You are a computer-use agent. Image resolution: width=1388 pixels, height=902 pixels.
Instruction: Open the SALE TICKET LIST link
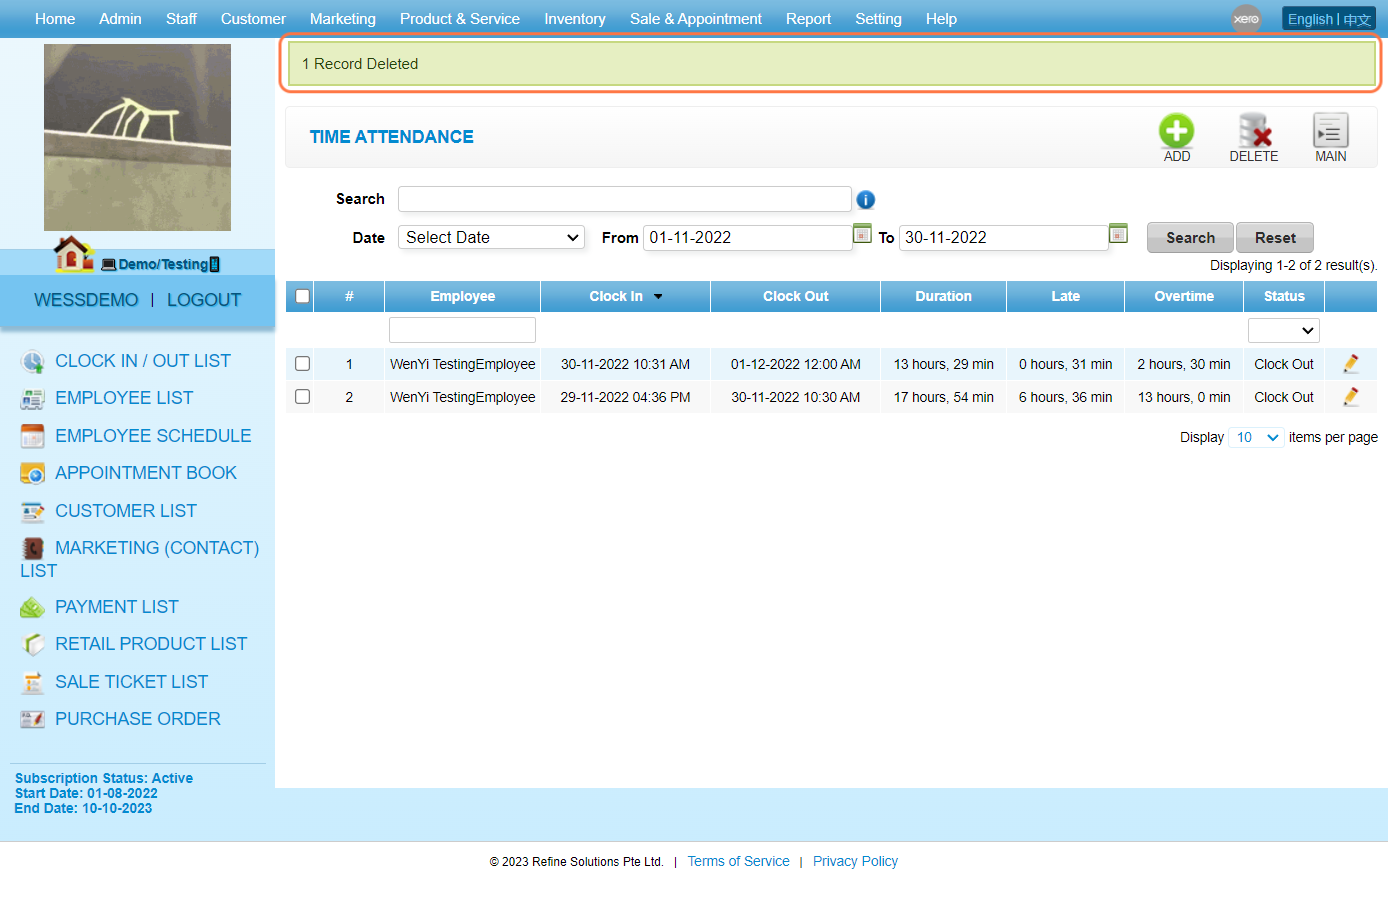pyautogui.click(x=131, y=682)
